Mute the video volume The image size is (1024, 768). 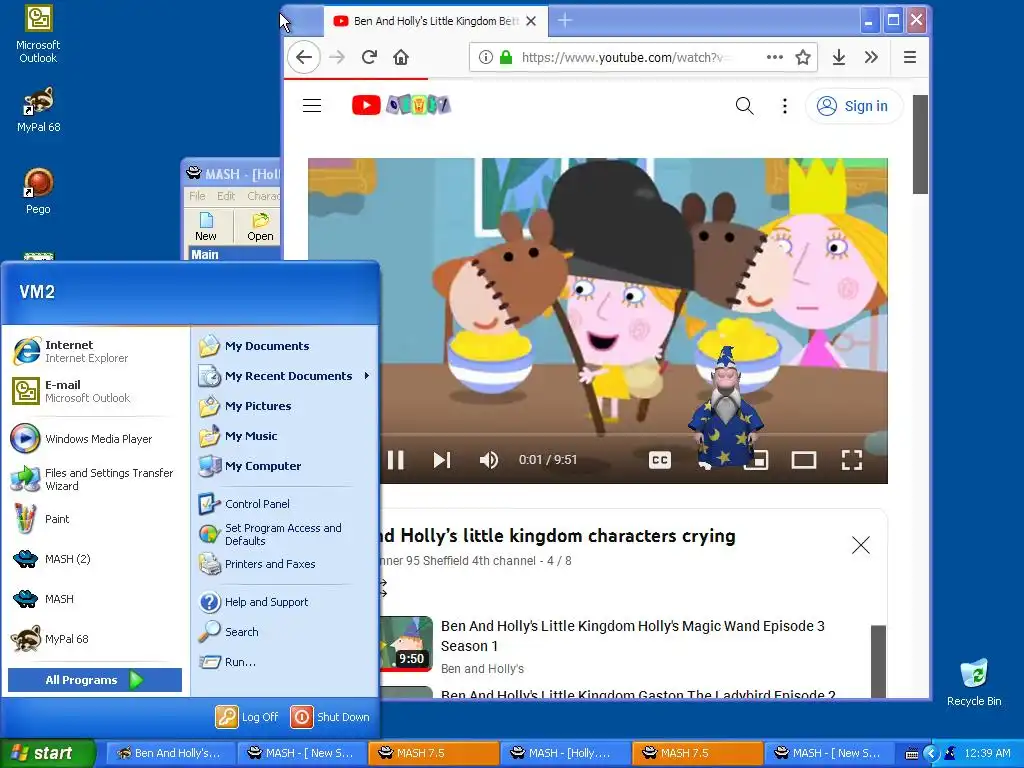488,460
